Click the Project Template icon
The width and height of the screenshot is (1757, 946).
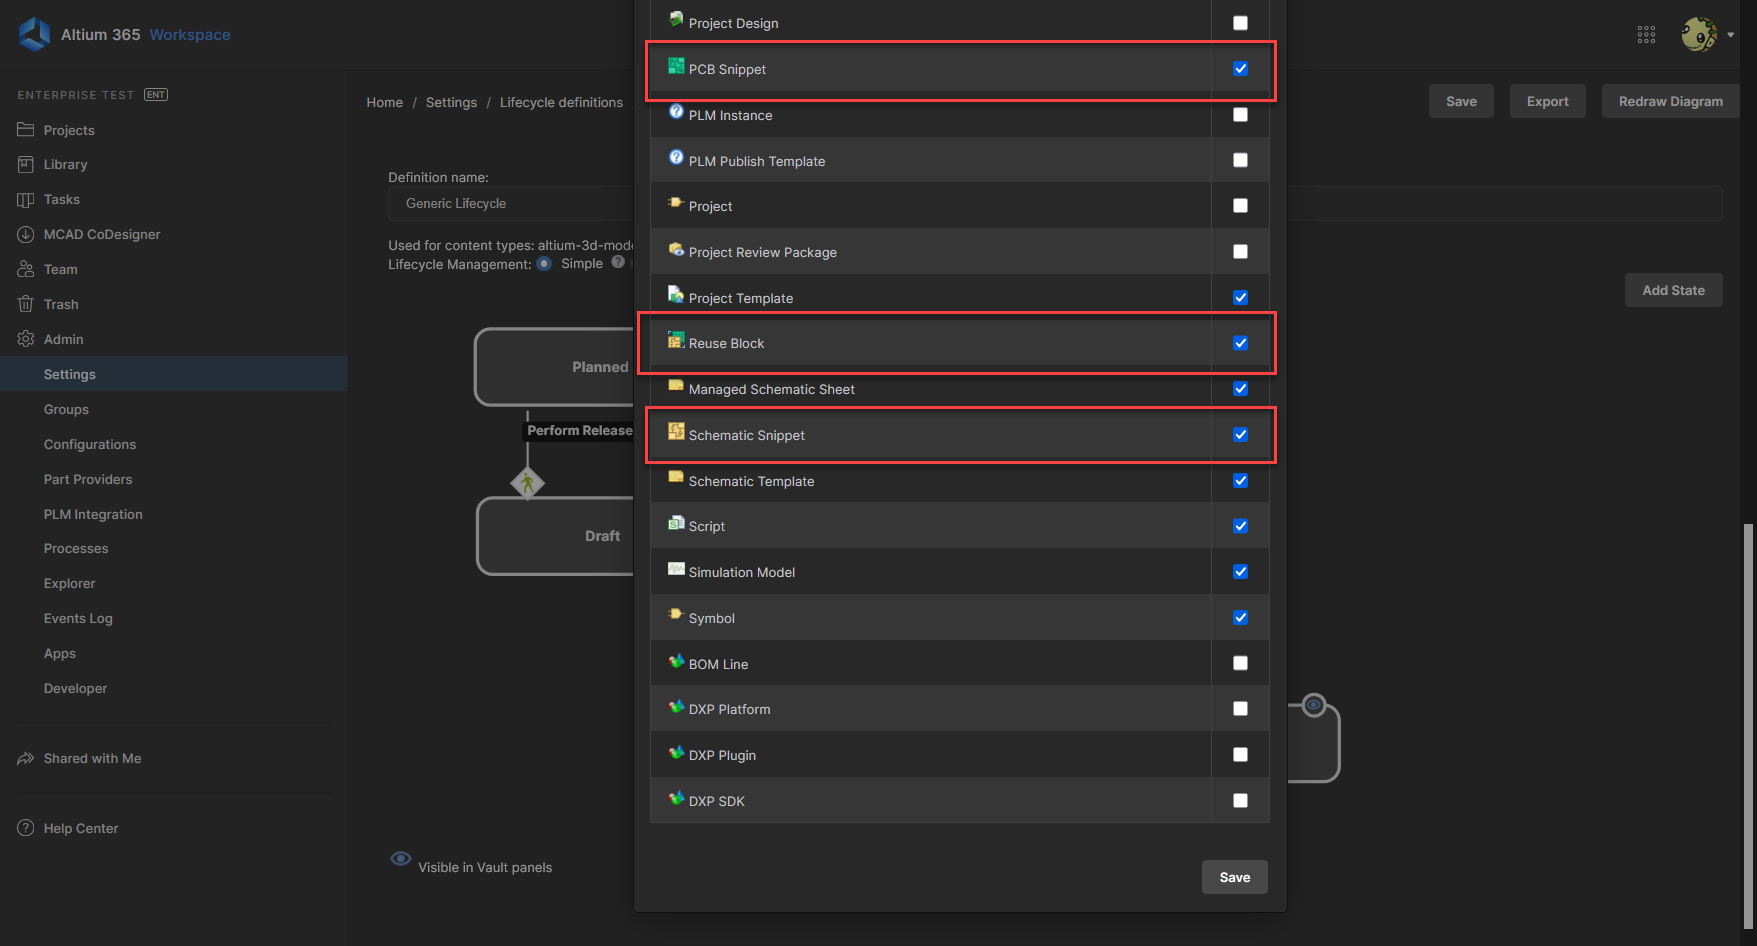coord(677,295)
